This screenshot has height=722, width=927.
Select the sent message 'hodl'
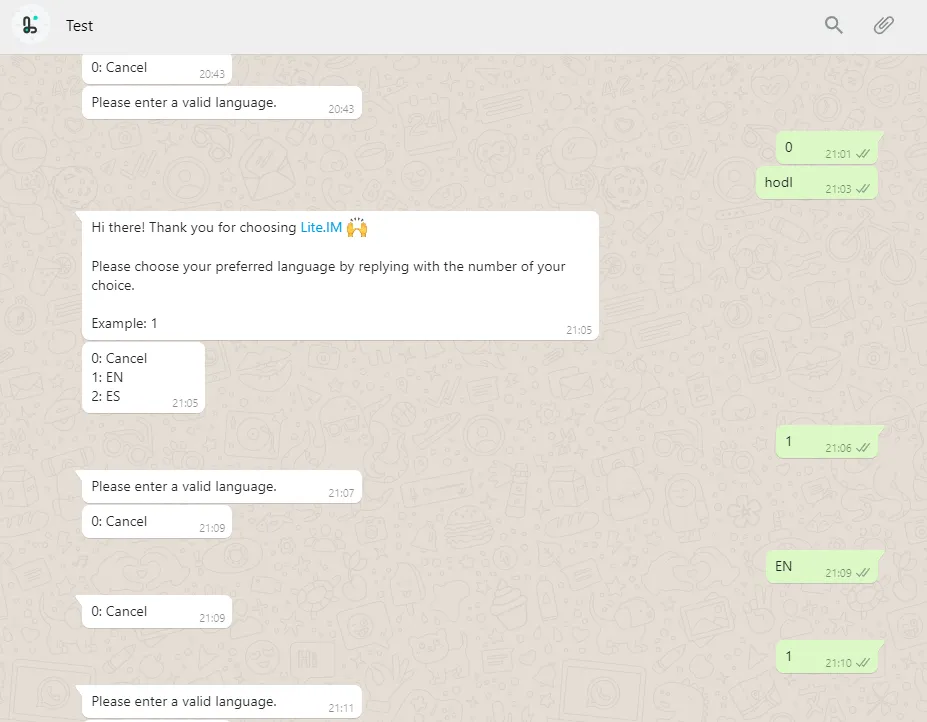pyautogui.click(x=816, y=183)
